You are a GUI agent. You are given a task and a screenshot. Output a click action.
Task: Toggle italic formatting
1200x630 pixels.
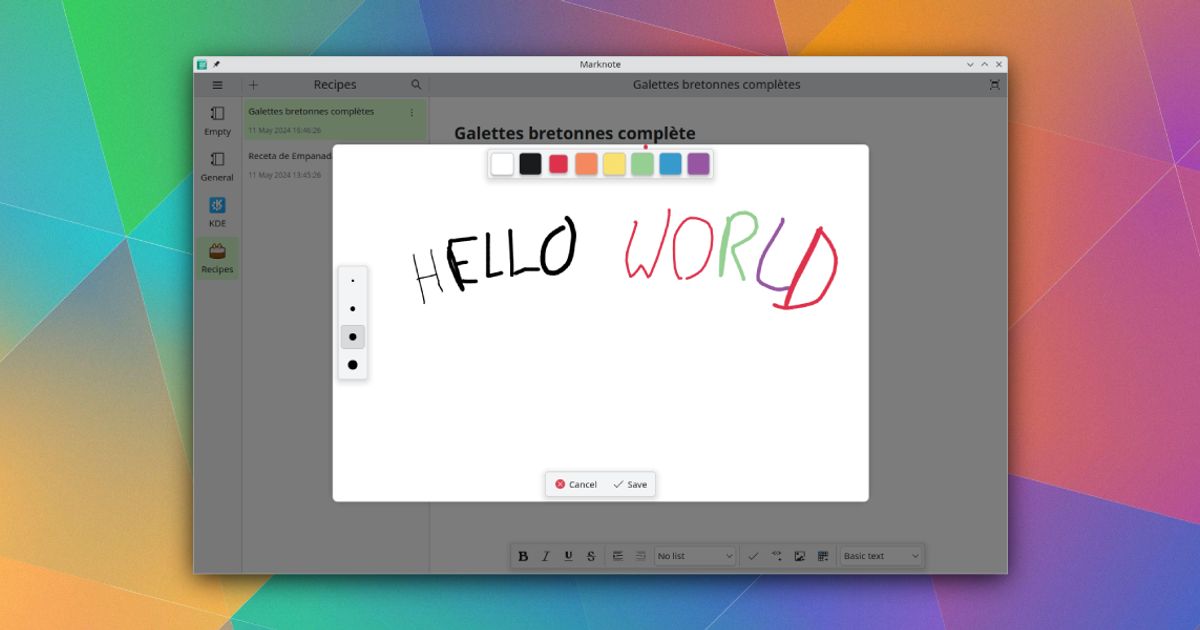tap(546, 556)
